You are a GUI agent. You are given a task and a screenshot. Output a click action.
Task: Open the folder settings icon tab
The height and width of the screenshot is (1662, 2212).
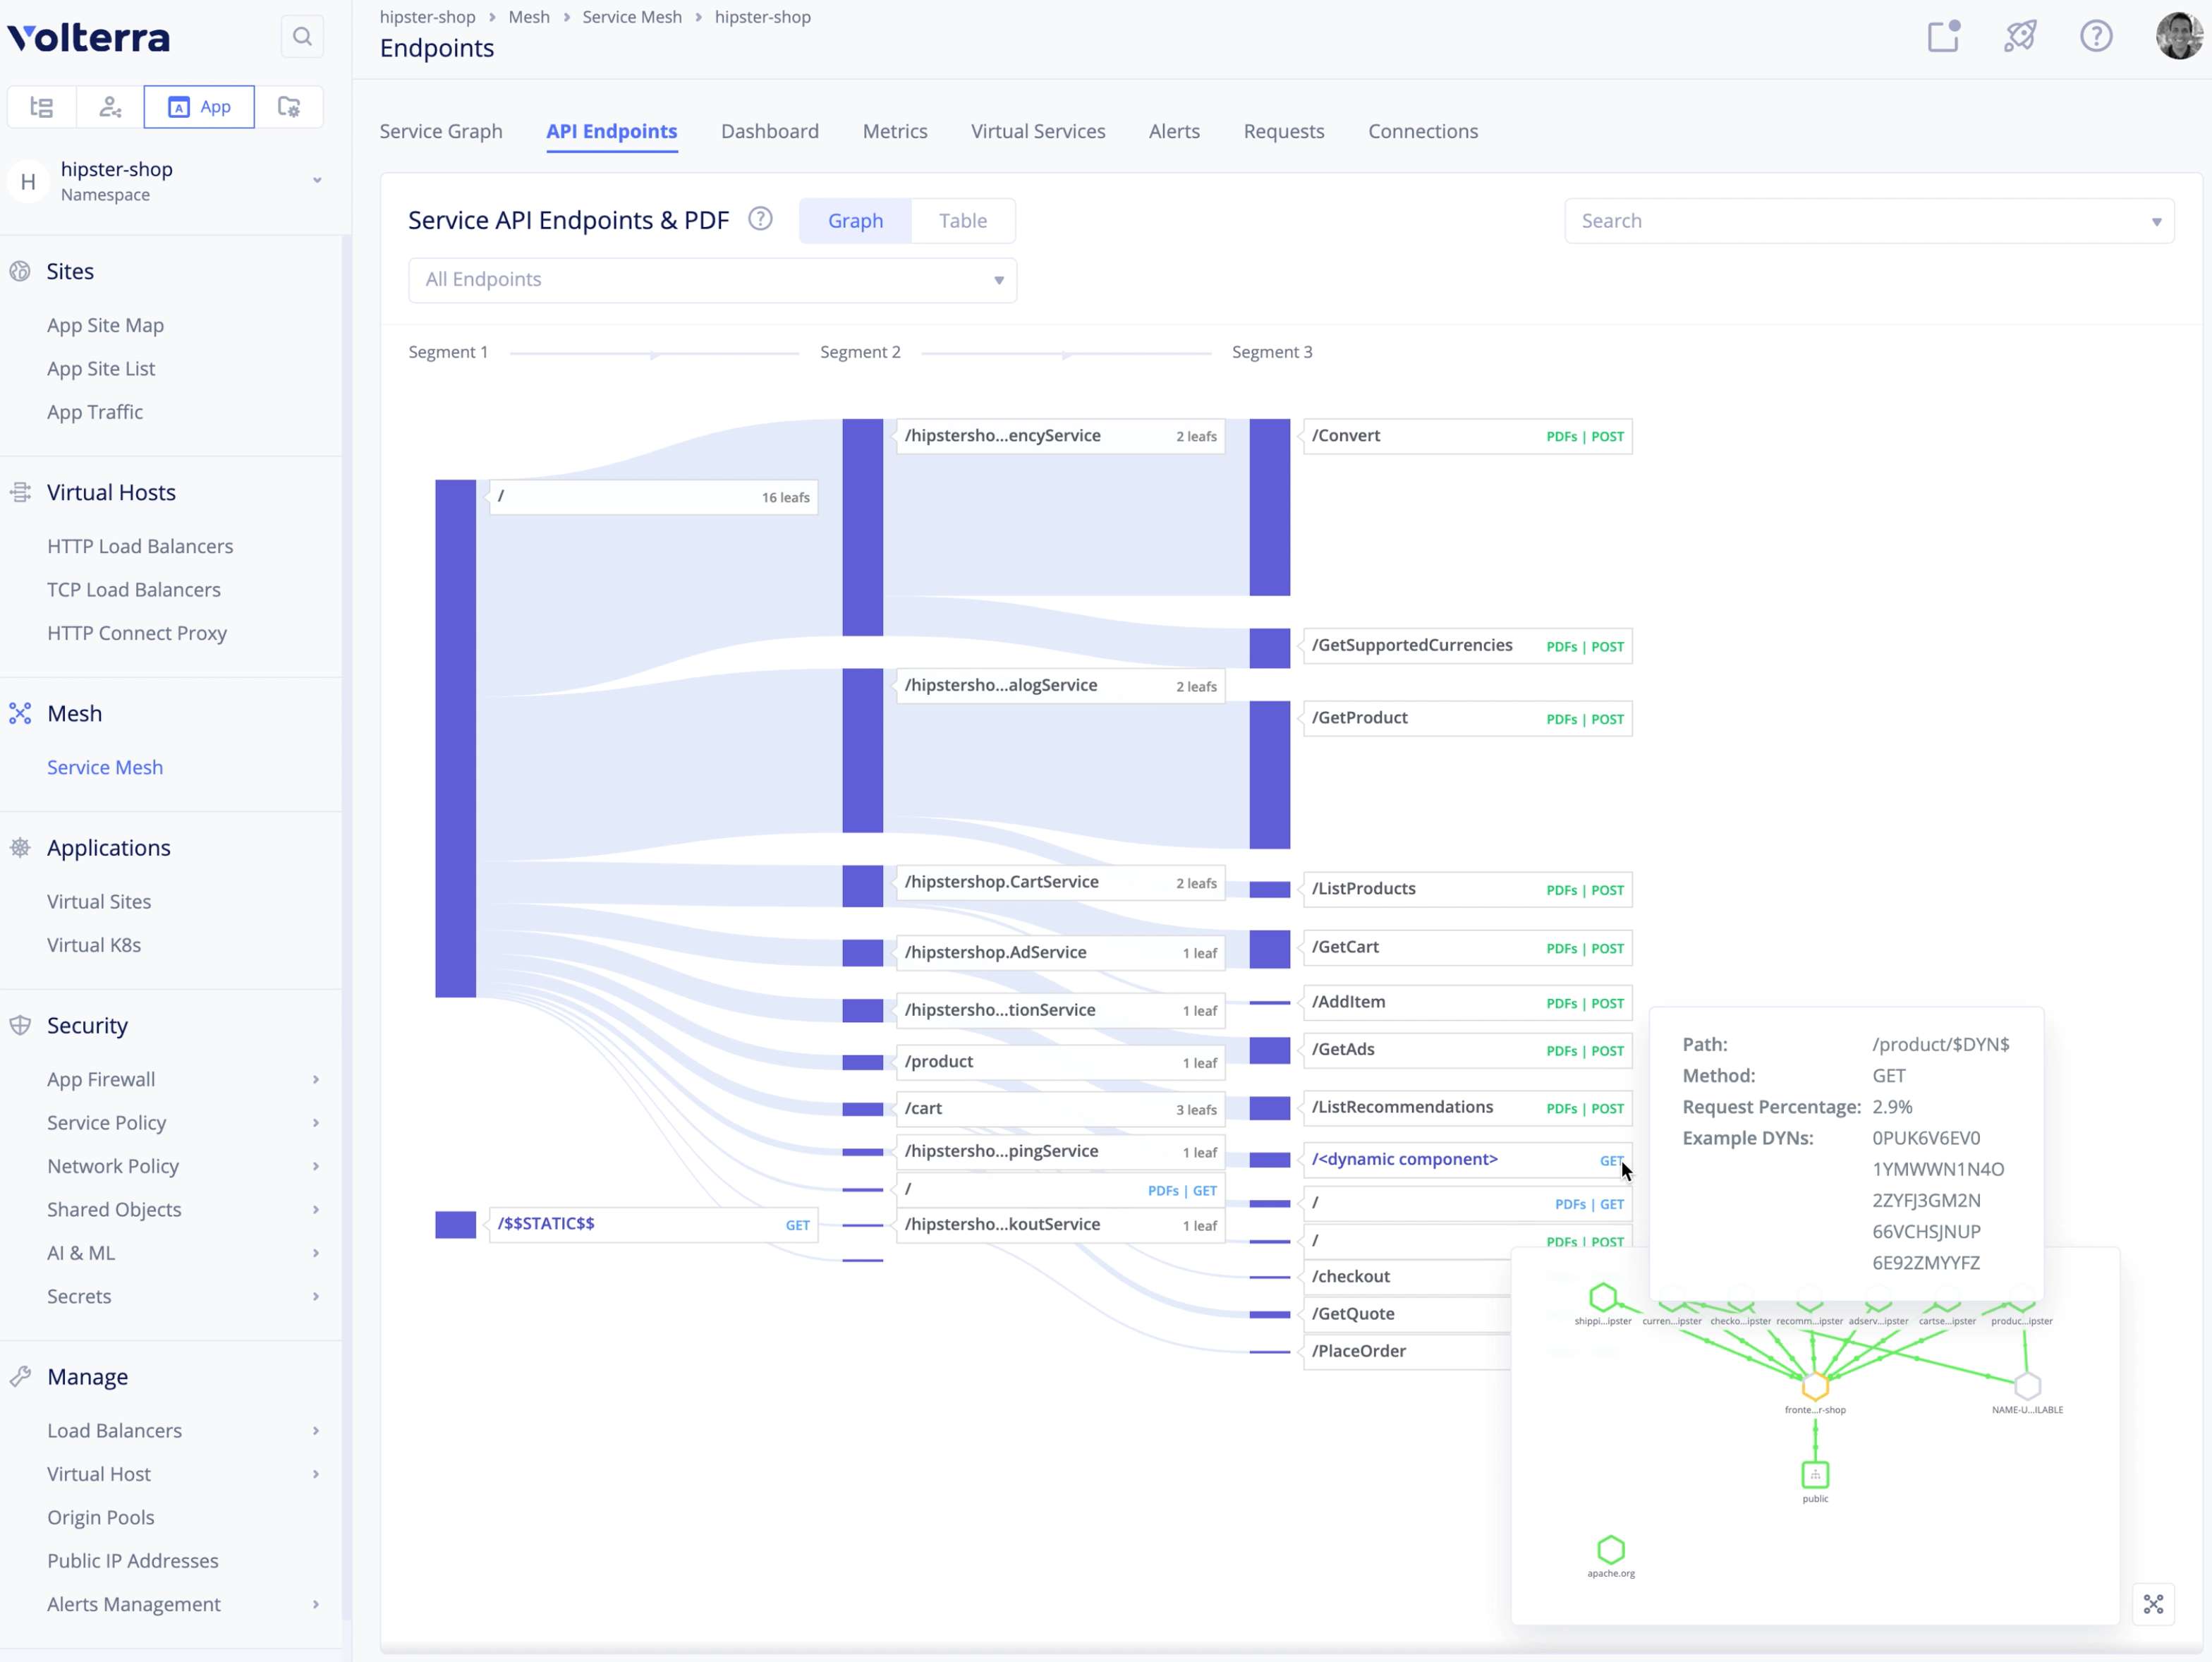(x=289, y=107)
